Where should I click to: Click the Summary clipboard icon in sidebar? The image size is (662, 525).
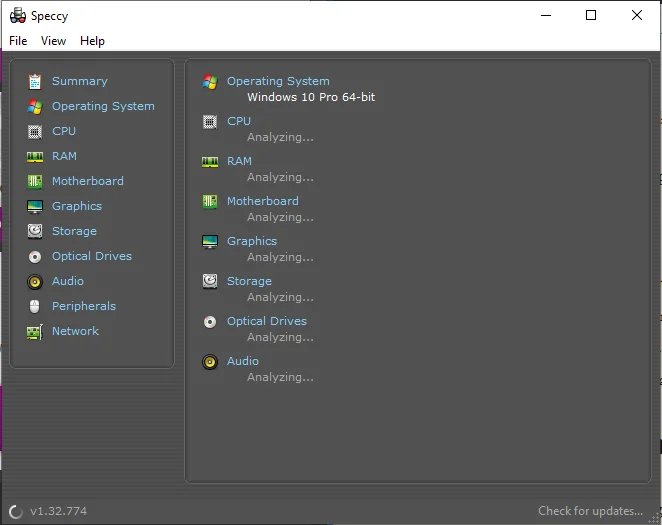[35, 81]
